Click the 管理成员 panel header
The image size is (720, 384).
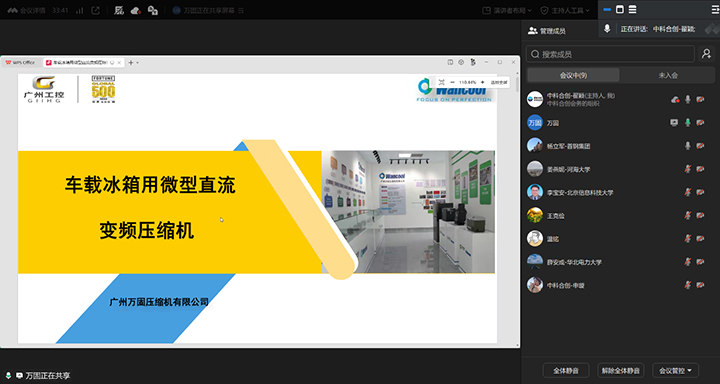click(x=547, y=31)
